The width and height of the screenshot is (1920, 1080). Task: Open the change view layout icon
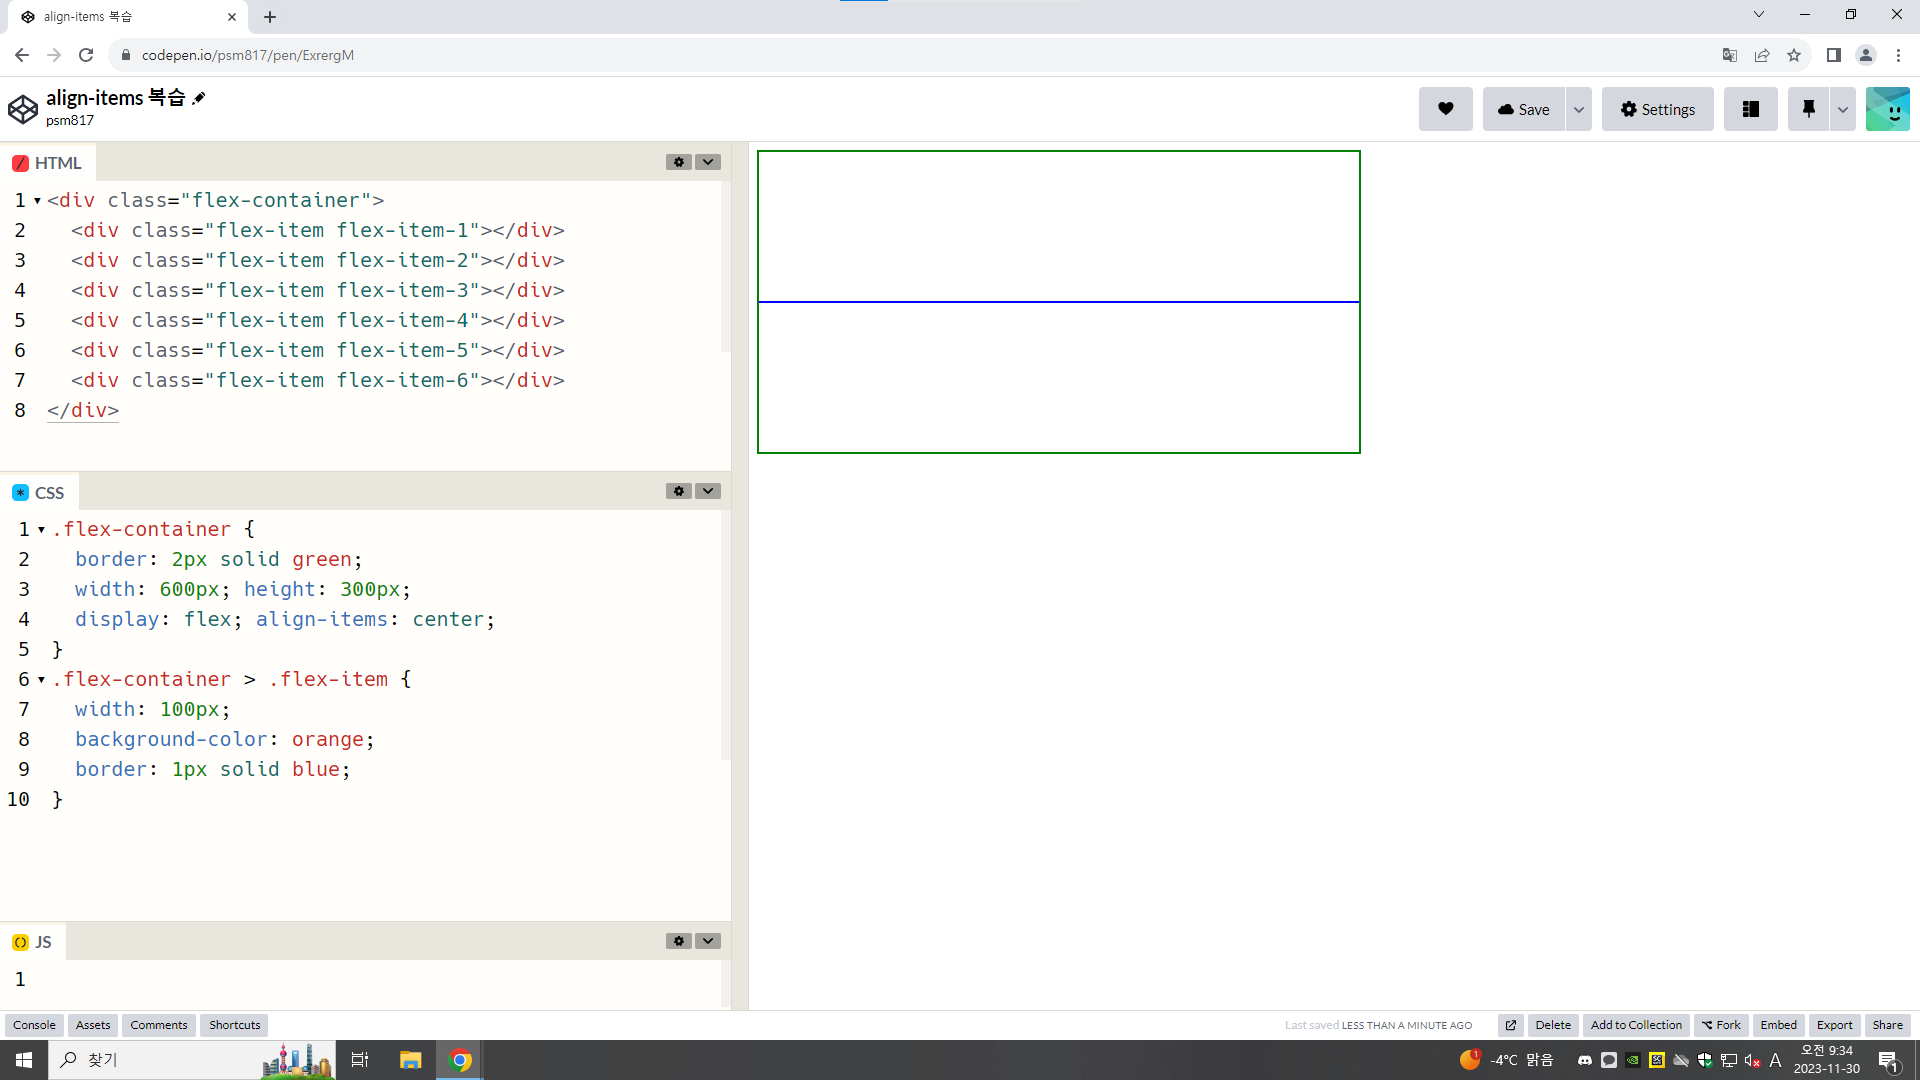click(x=1750, y=109)
